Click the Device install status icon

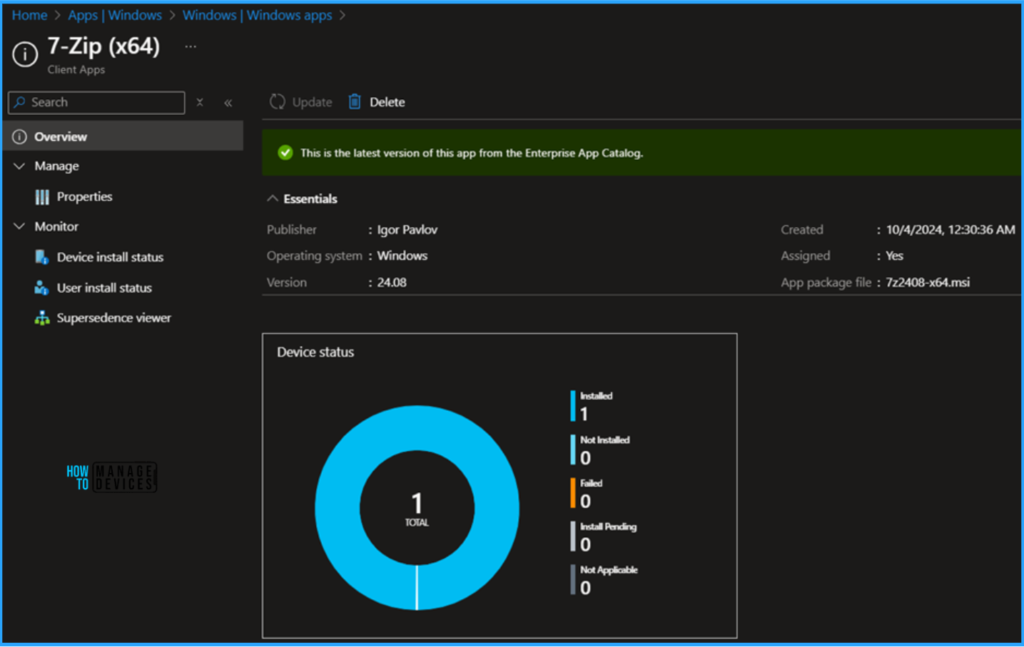click(42, 257)
